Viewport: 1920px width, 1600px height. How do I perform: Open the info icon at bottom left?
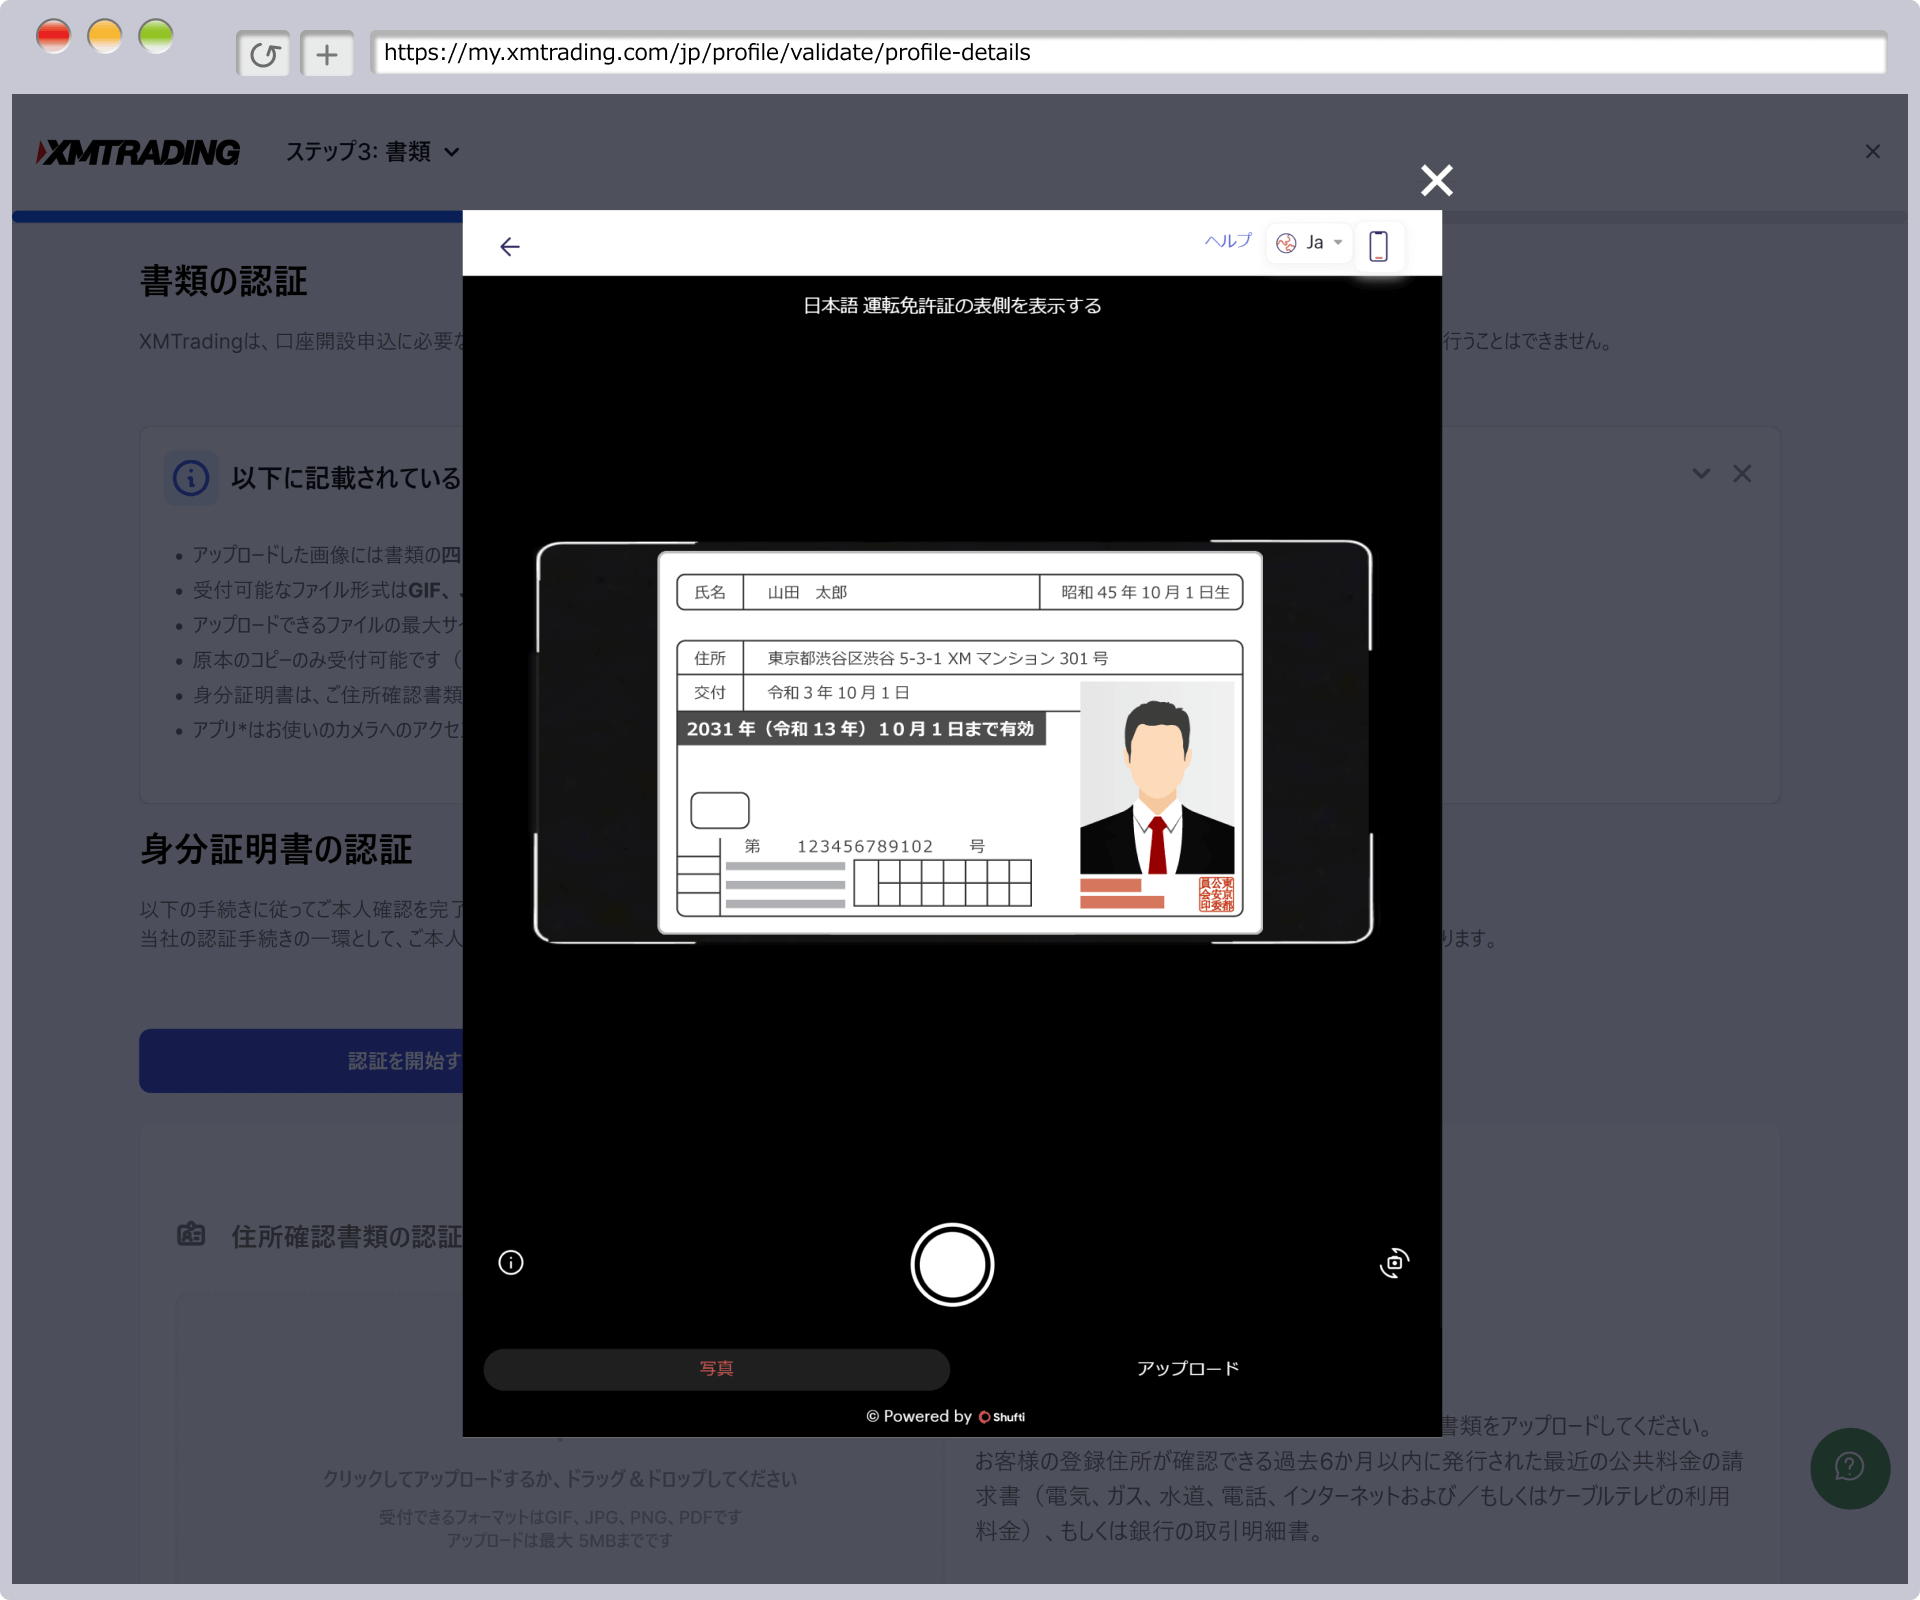point(511,1263)
